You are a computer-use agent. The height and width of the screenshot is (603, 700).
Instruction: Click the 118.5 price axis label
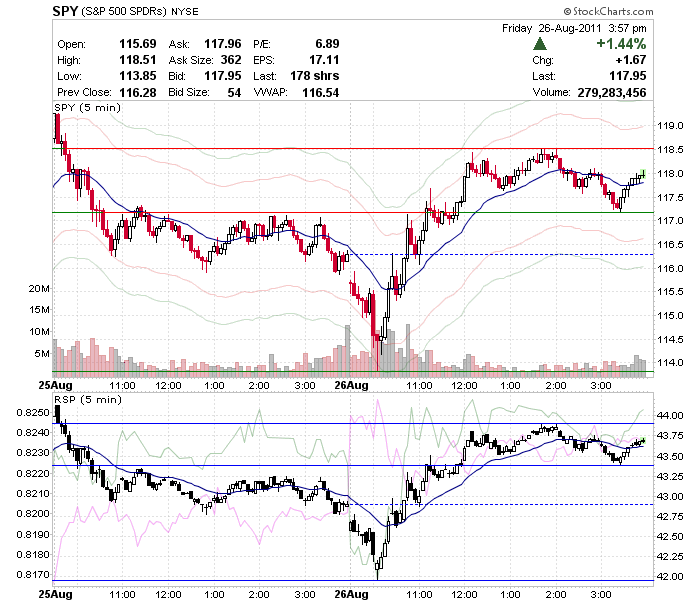tap(670, 150)
